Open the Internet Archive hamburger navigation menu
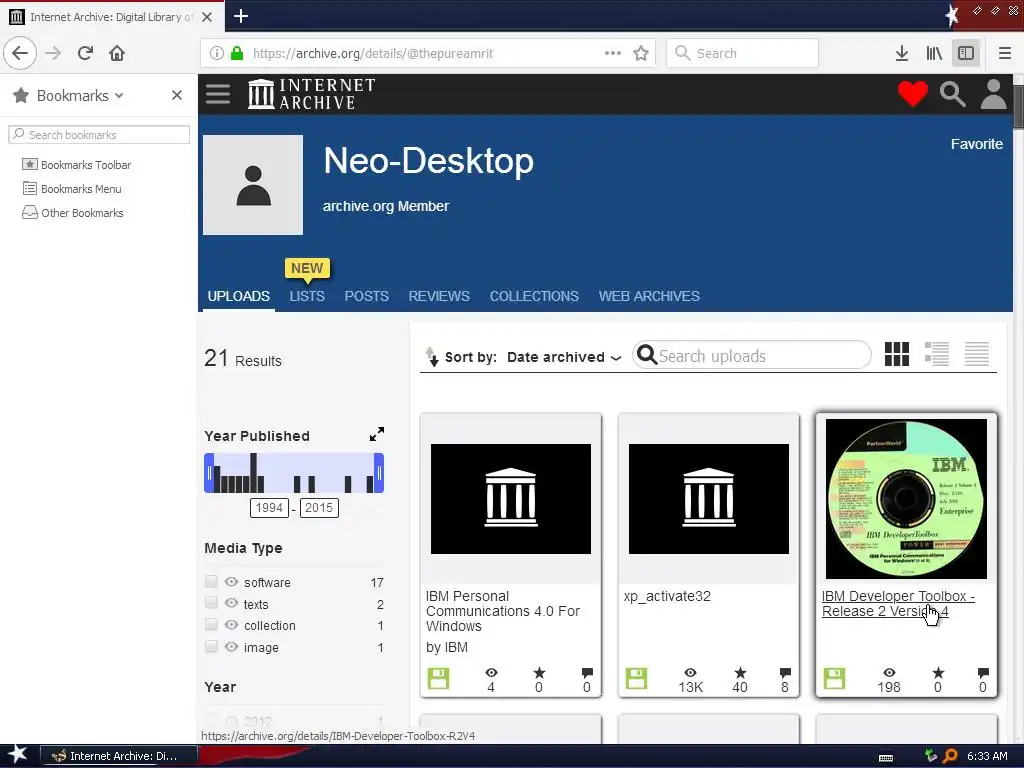 218,94
